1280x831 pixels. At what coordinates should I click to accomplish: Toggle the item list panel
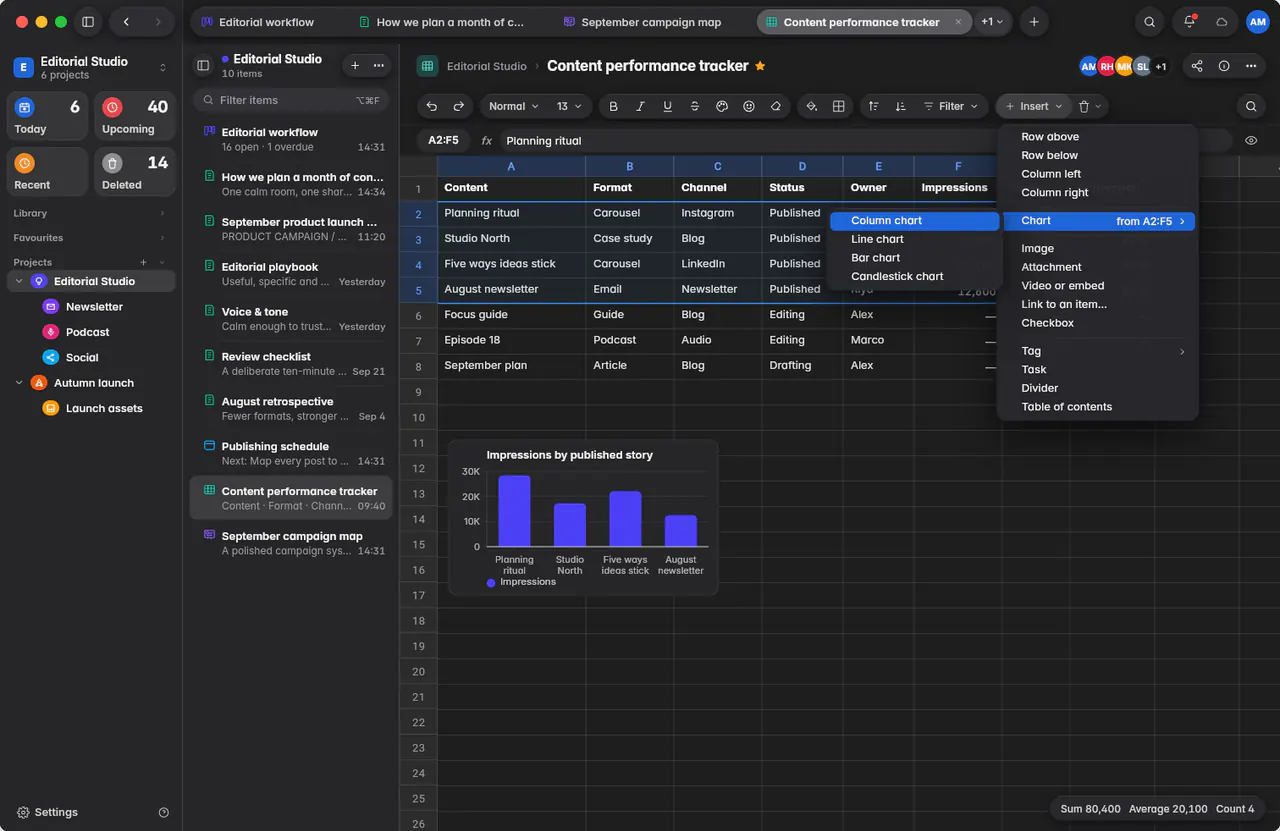[x=203, y=66]
